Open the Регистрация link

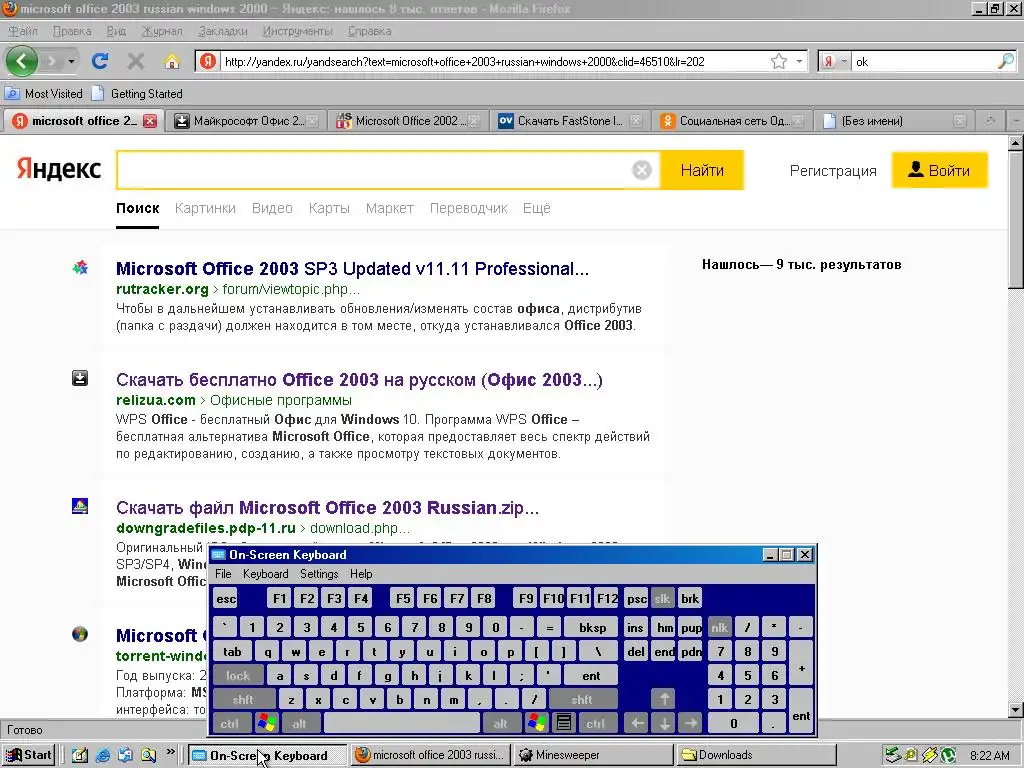pyautogui.click(x=833, y=170)
